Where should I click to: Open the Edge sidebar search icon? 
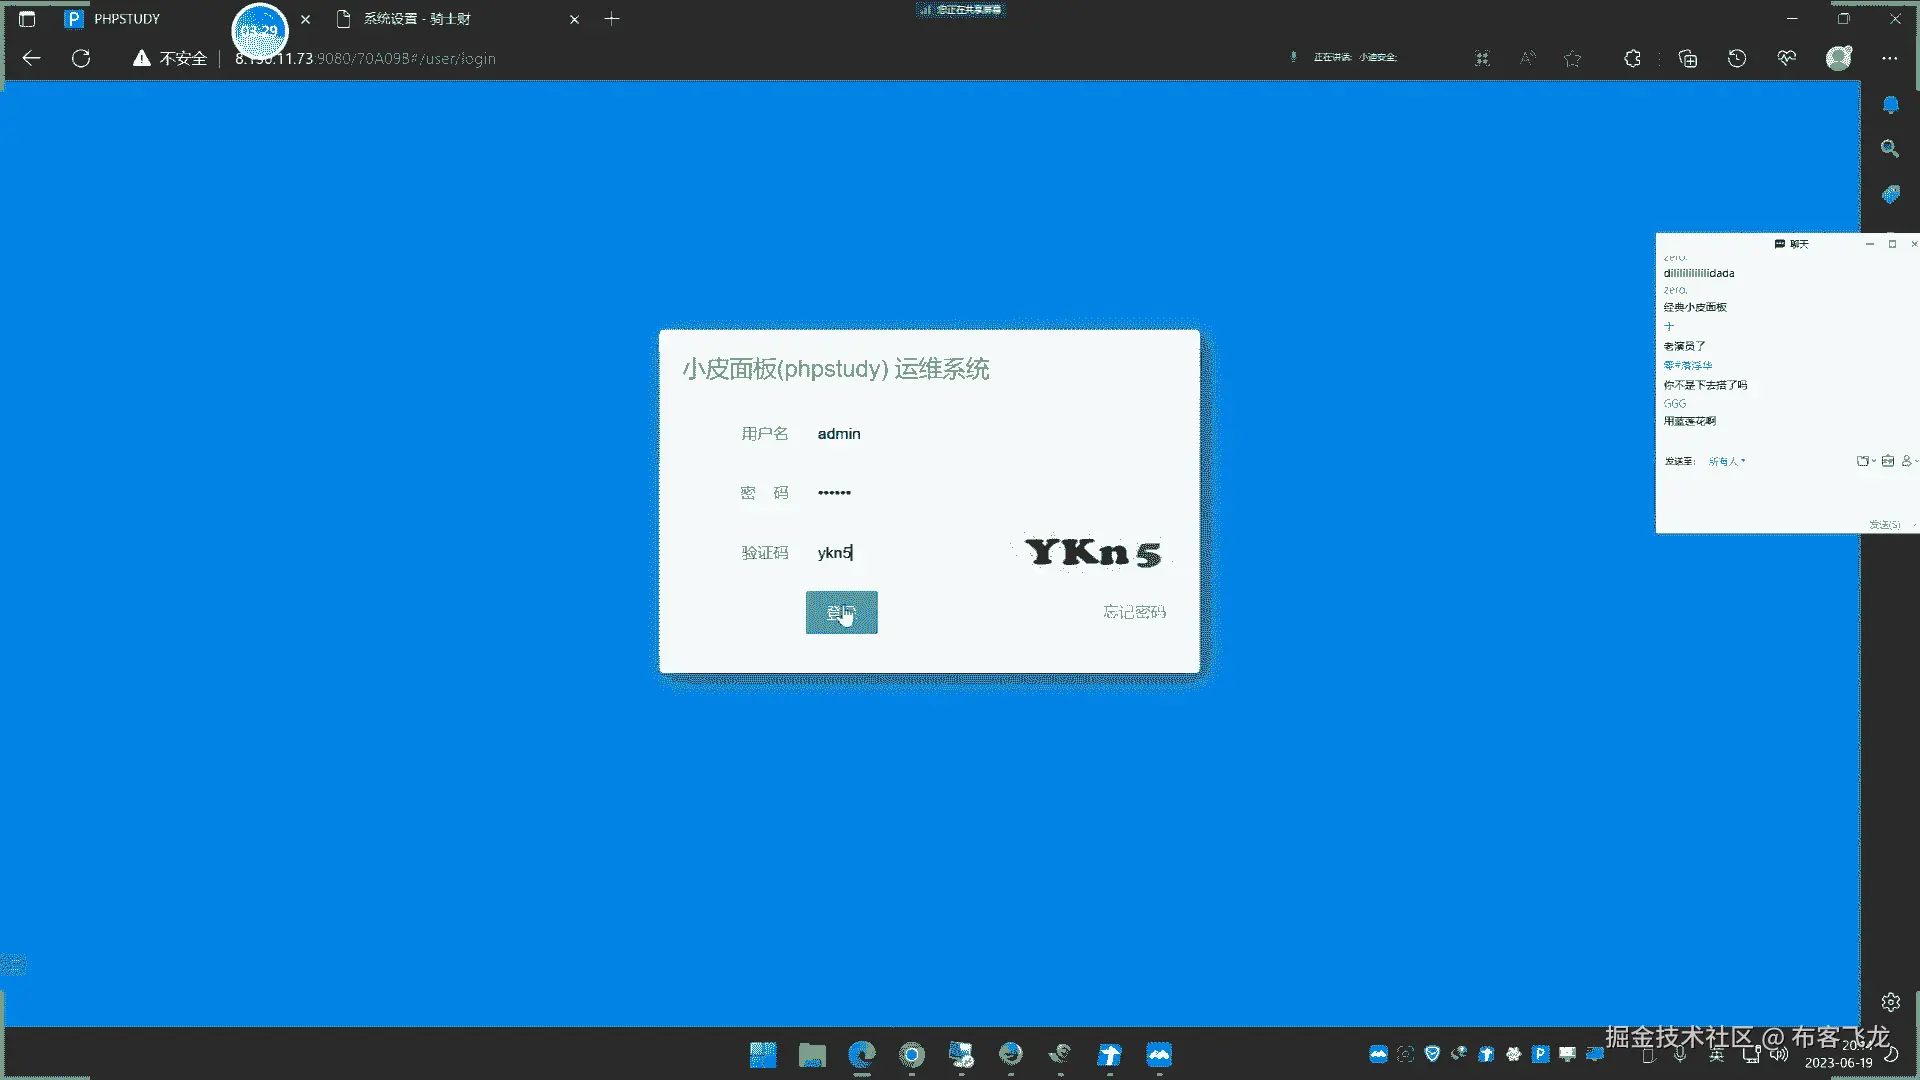[x=1890, y=149]
